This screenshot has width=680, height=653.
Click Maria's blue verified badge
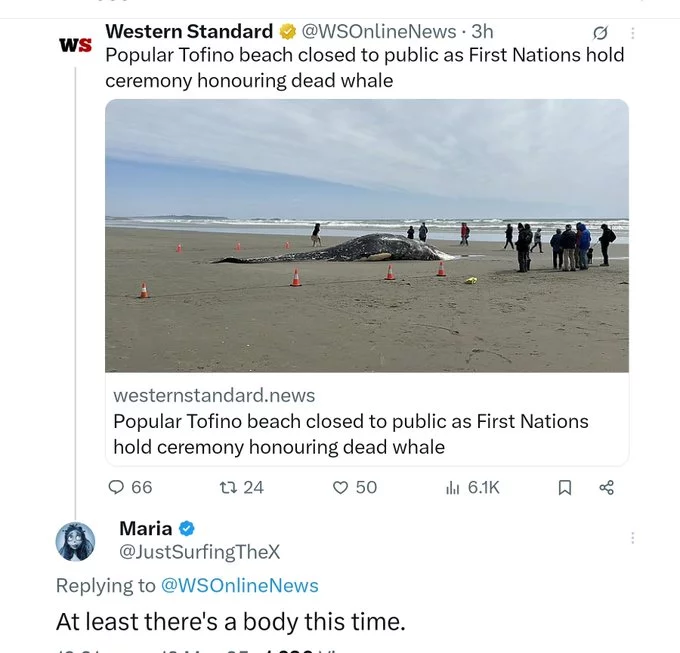(x=187, y=529)
